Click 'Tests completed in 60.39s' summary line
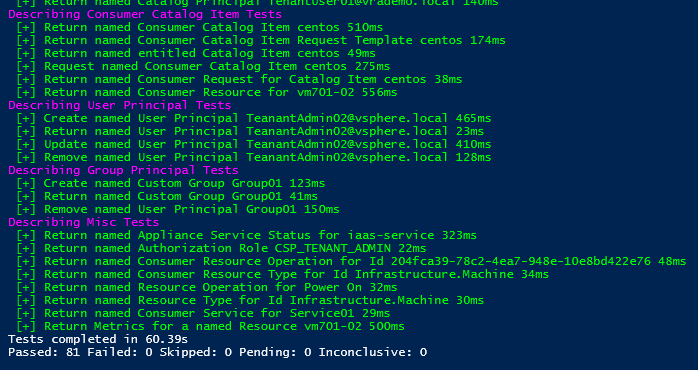This screenshot has height=370, width=698. tap(98, 339)
